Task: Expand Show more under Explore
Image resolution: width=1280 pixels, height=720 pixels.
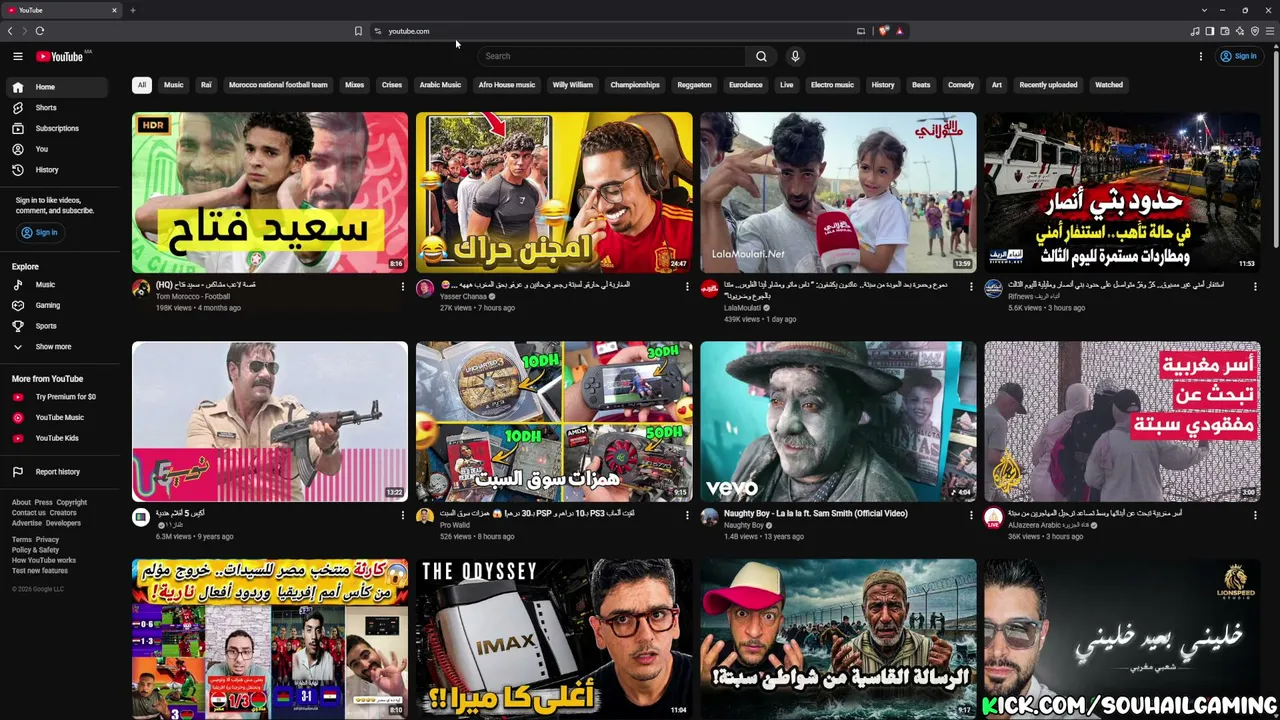Action: click(x=55, y=347)
